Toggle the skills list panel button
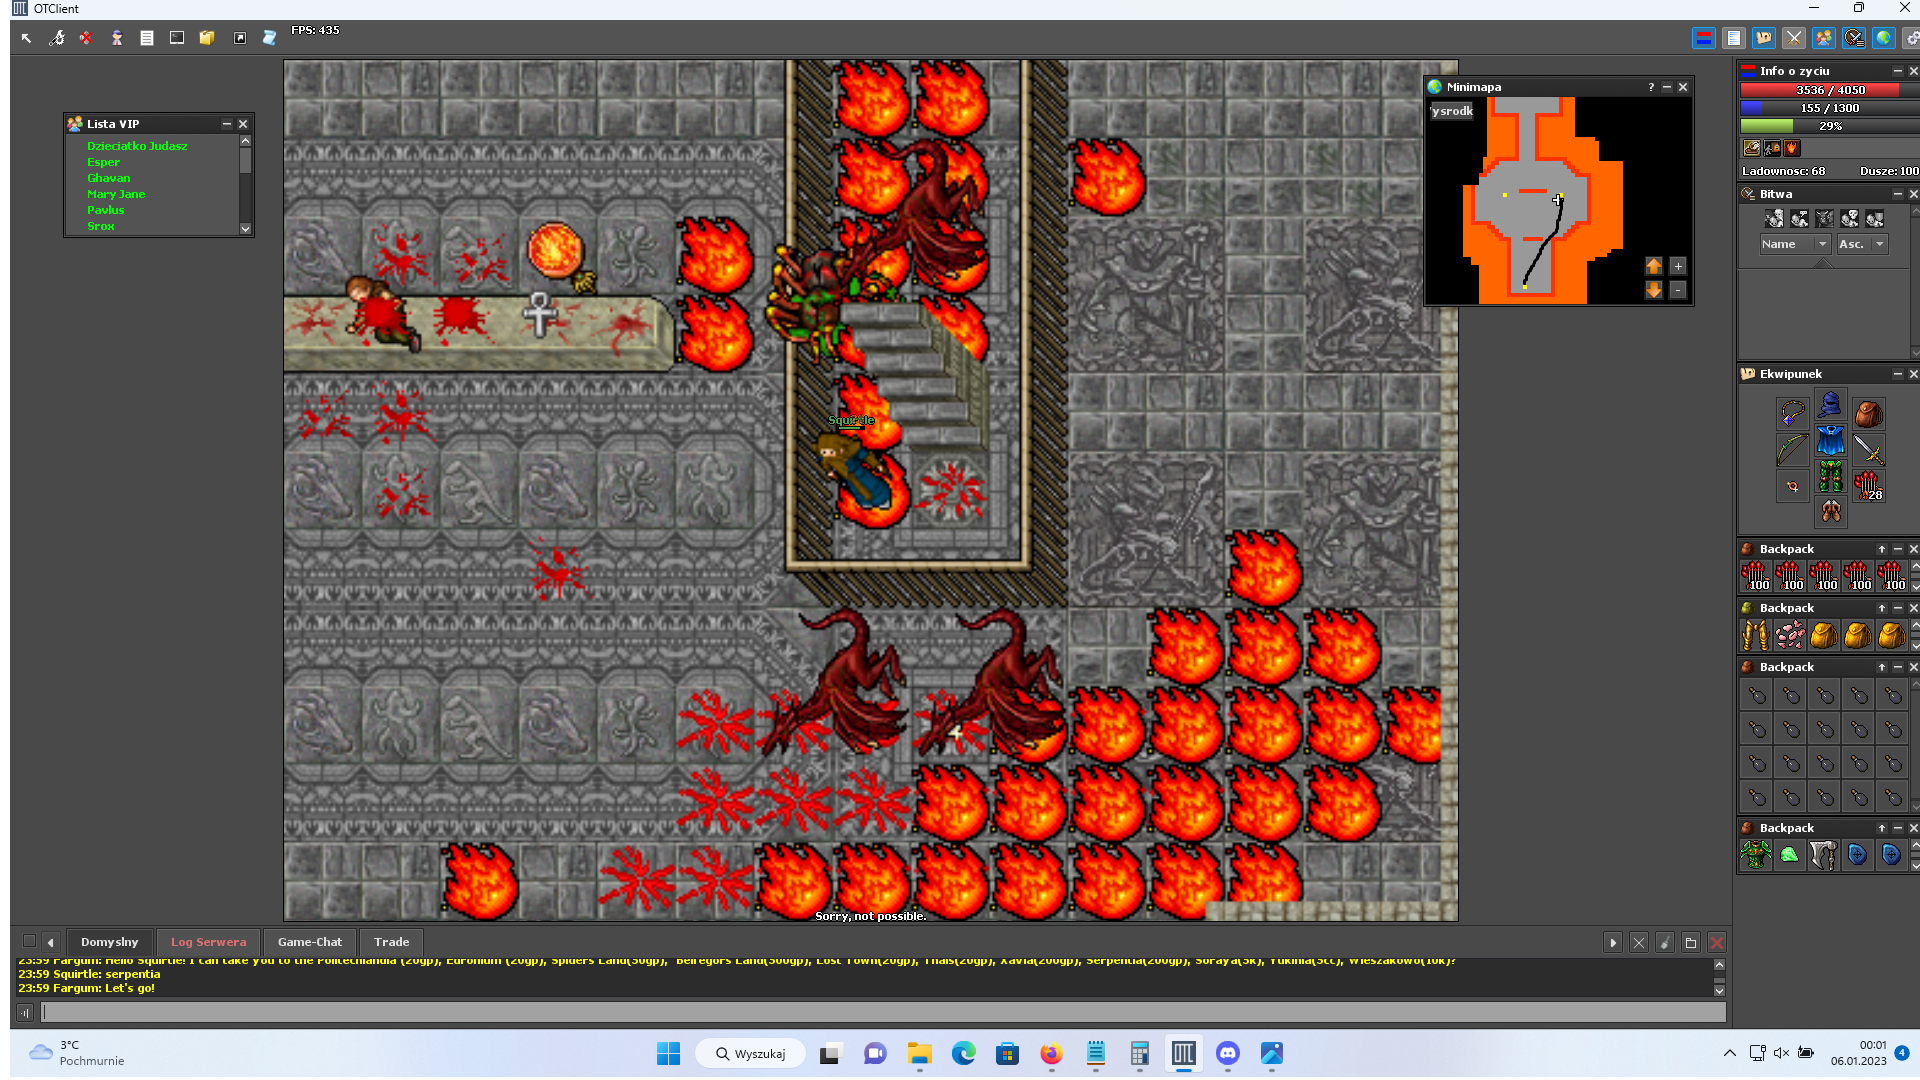The height and width of the screenshot is (1080, 1920). 1734,38
